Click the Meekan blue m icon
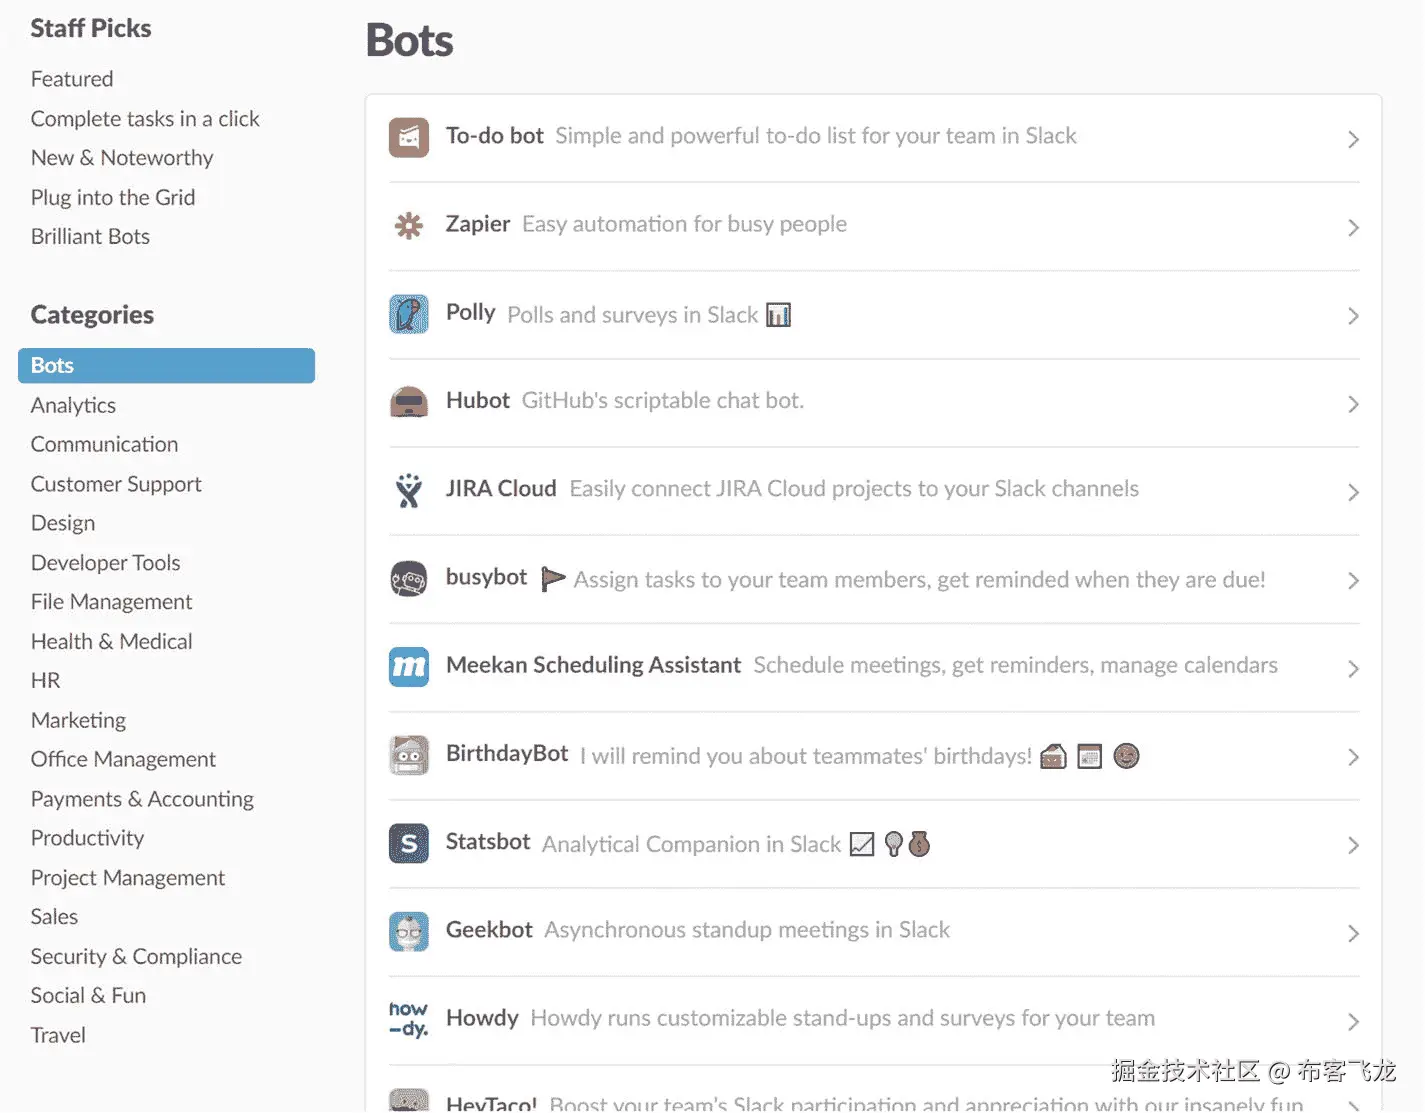 (x=408, y=667)
